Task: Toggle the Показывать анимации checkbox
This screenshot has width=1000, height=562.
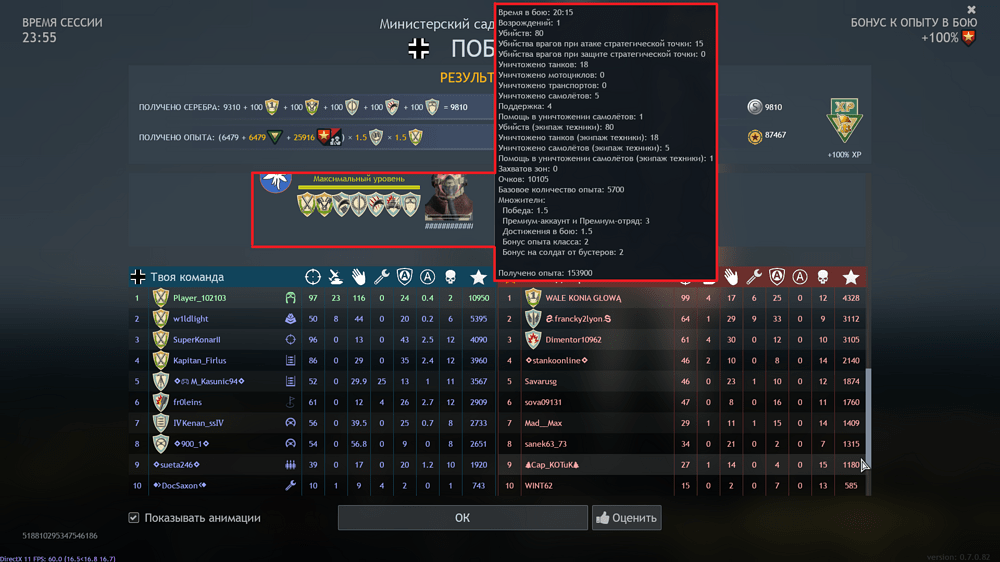Action: (x=133, y=517)
